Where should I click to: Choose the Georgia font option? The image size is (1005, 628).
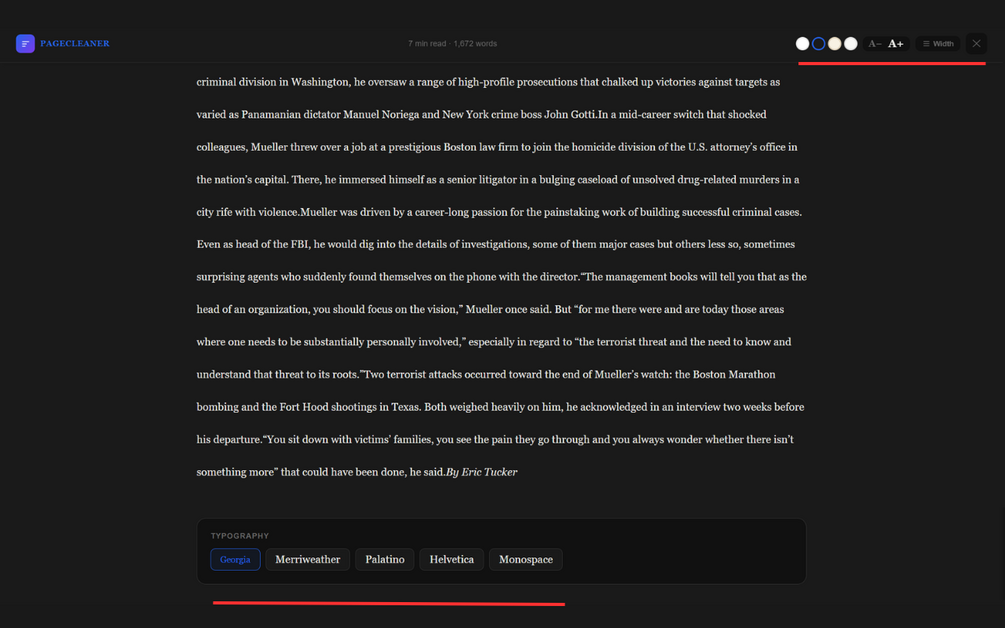(x=235, y=559)
